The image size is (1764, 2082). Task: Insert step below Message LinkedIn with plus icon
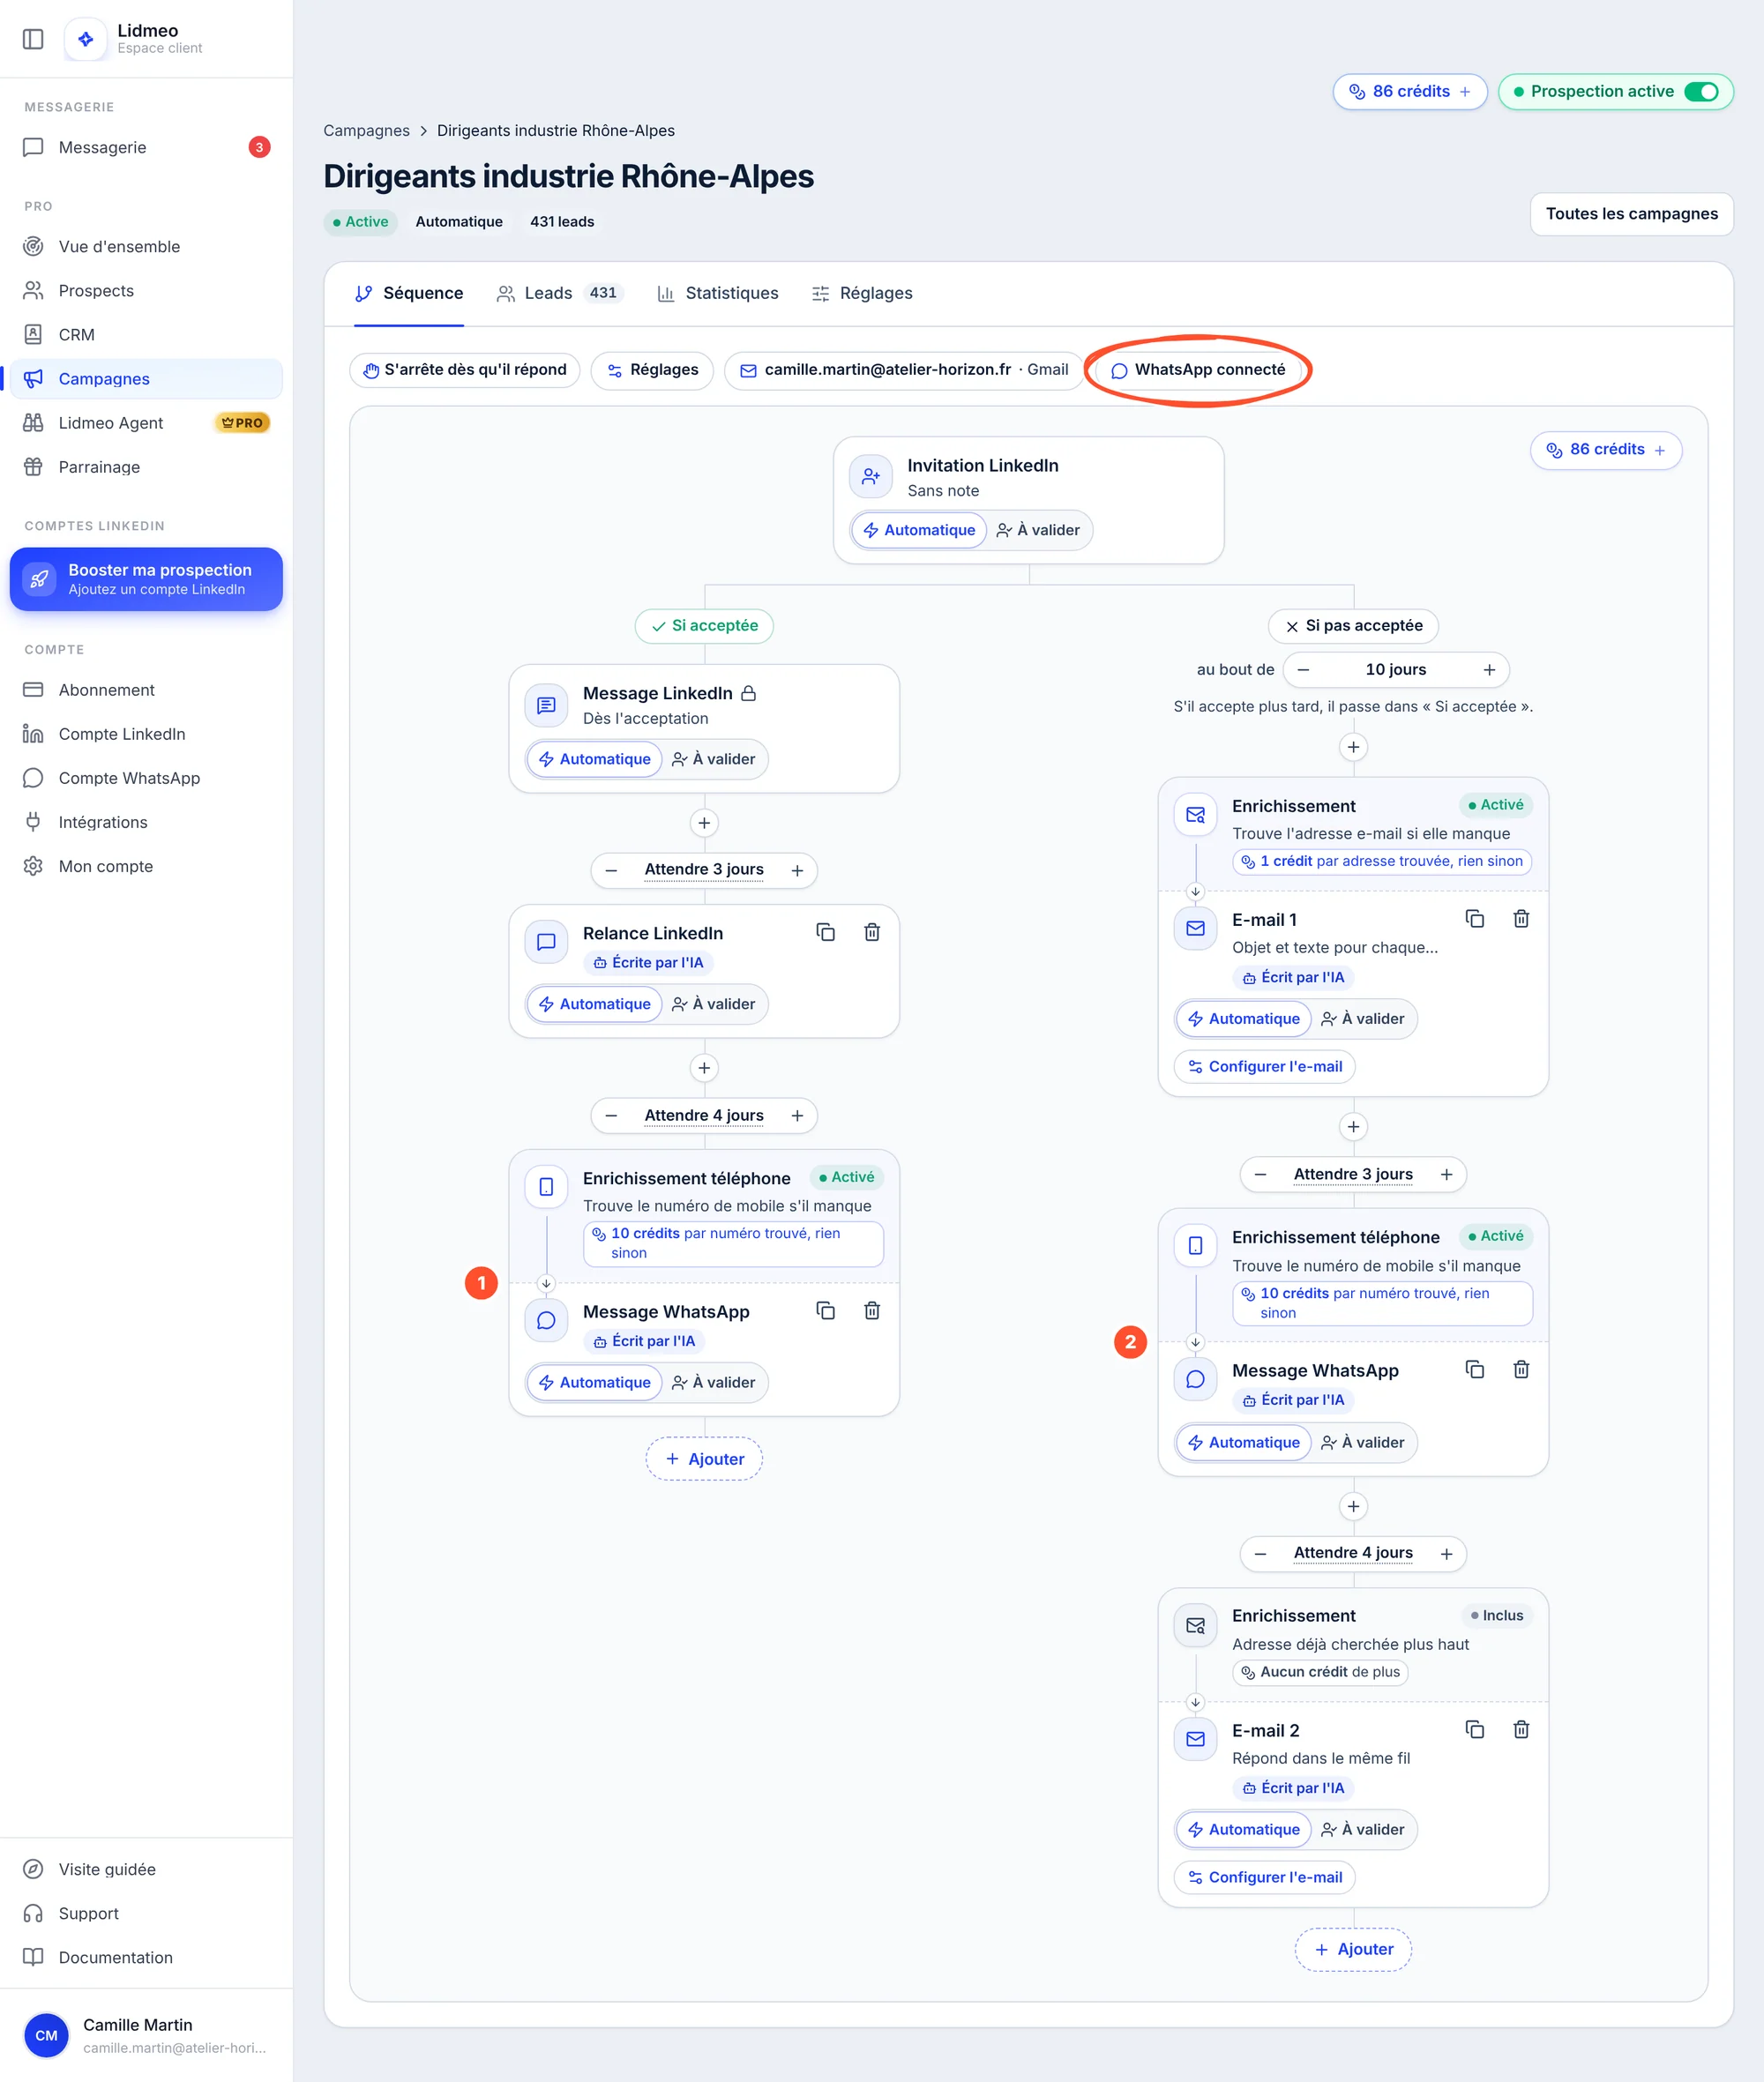click(704, 823)
